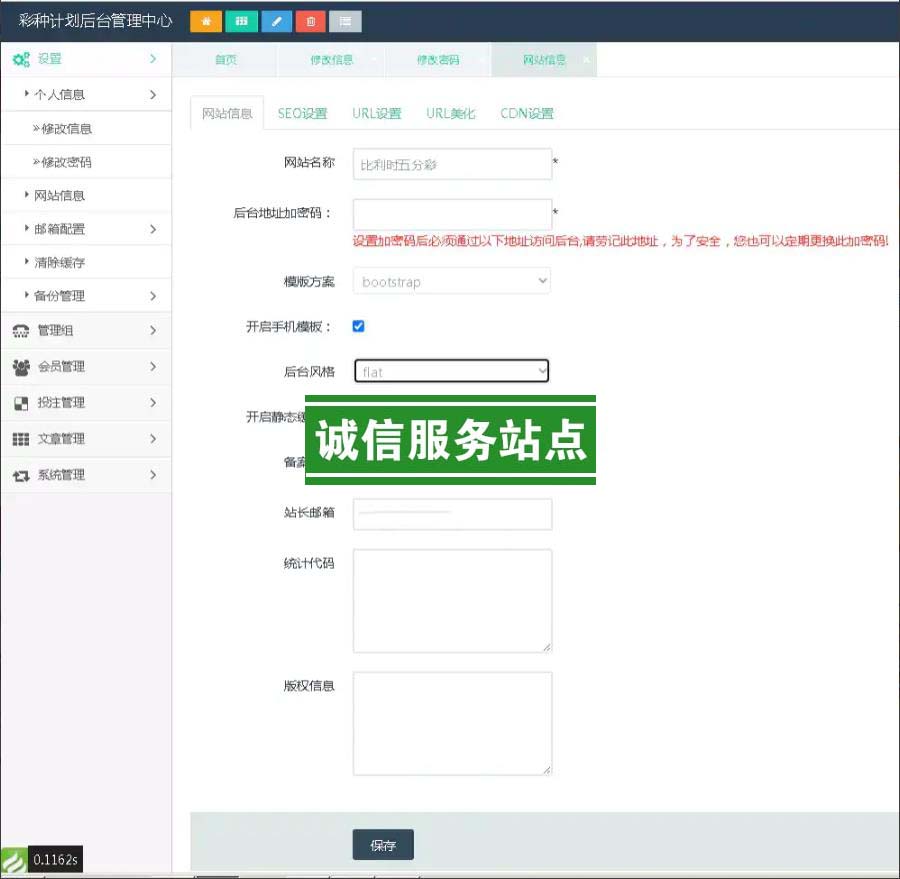Viewport: 900px width, 879px height.
Task: Switch to the CDN设置 tab
Action: pyautogui.click(x=527, y=114)
